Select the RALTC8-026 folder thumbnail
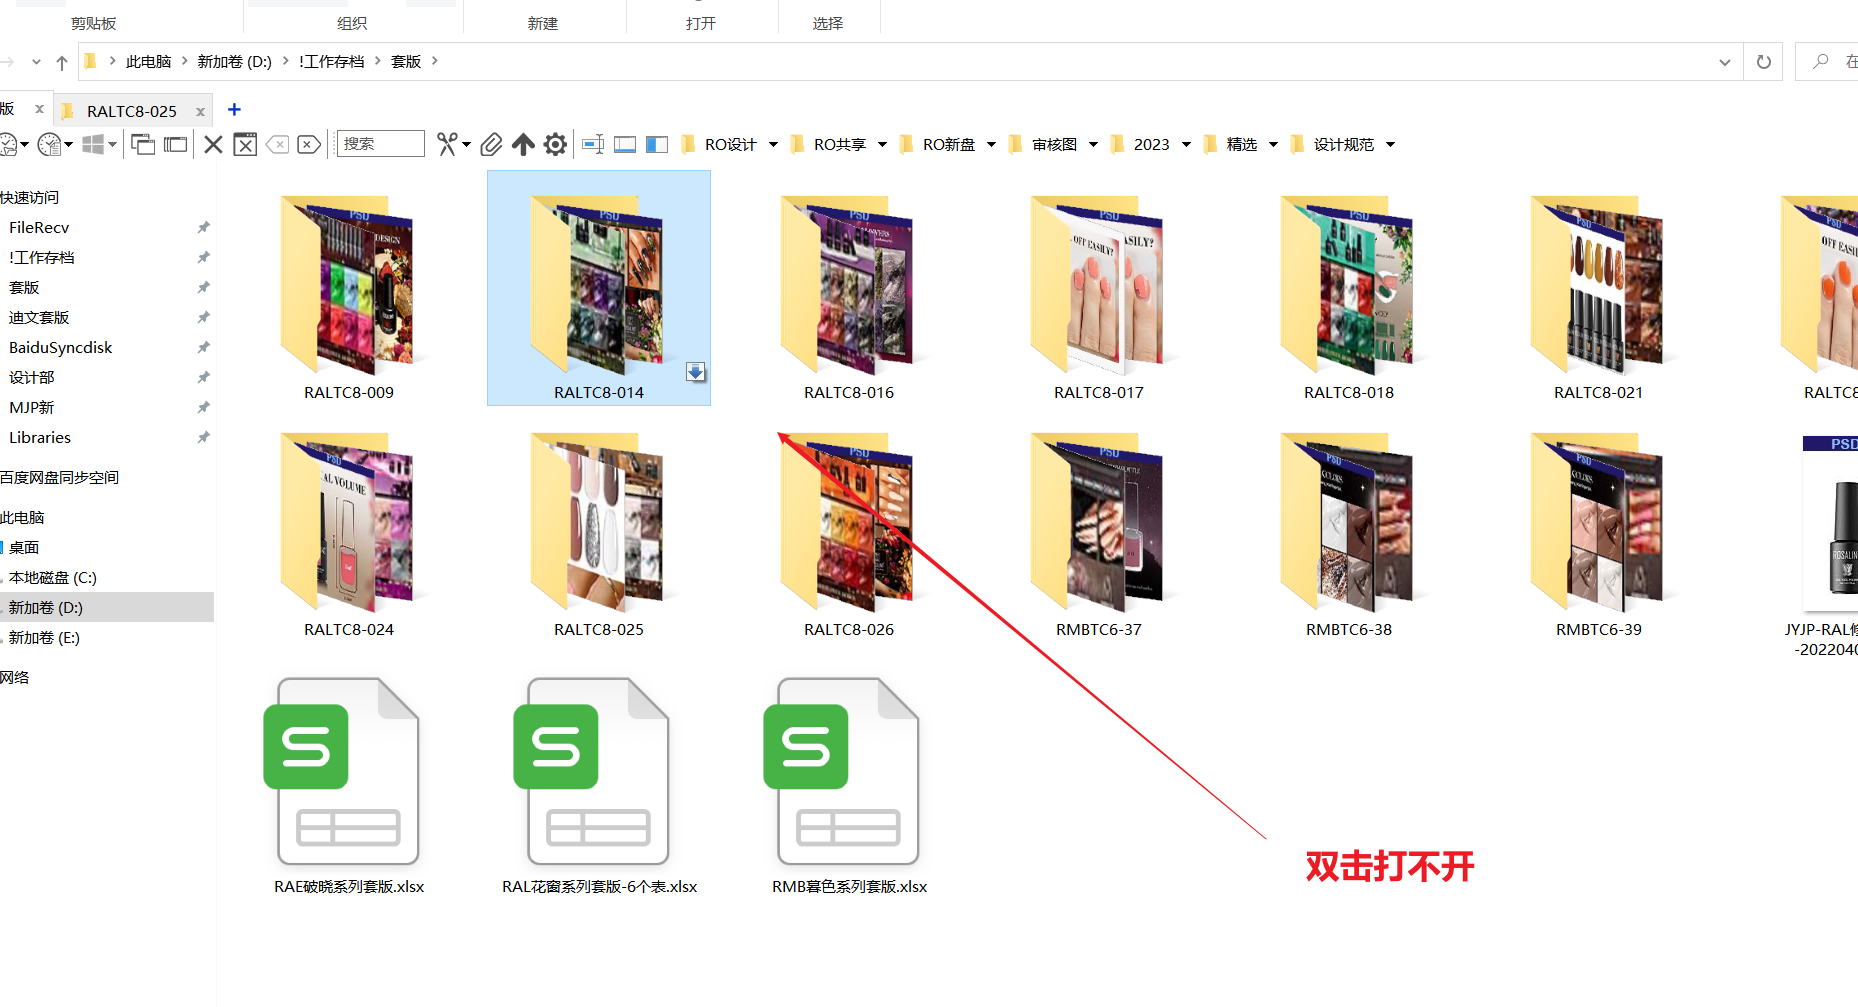The image size is (1858, 1007). point(848,525)
